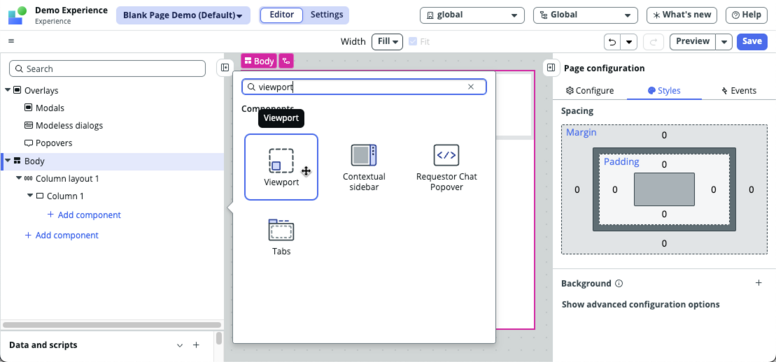
Task: Open the Events tab
Action: click(x=739, y=91)
